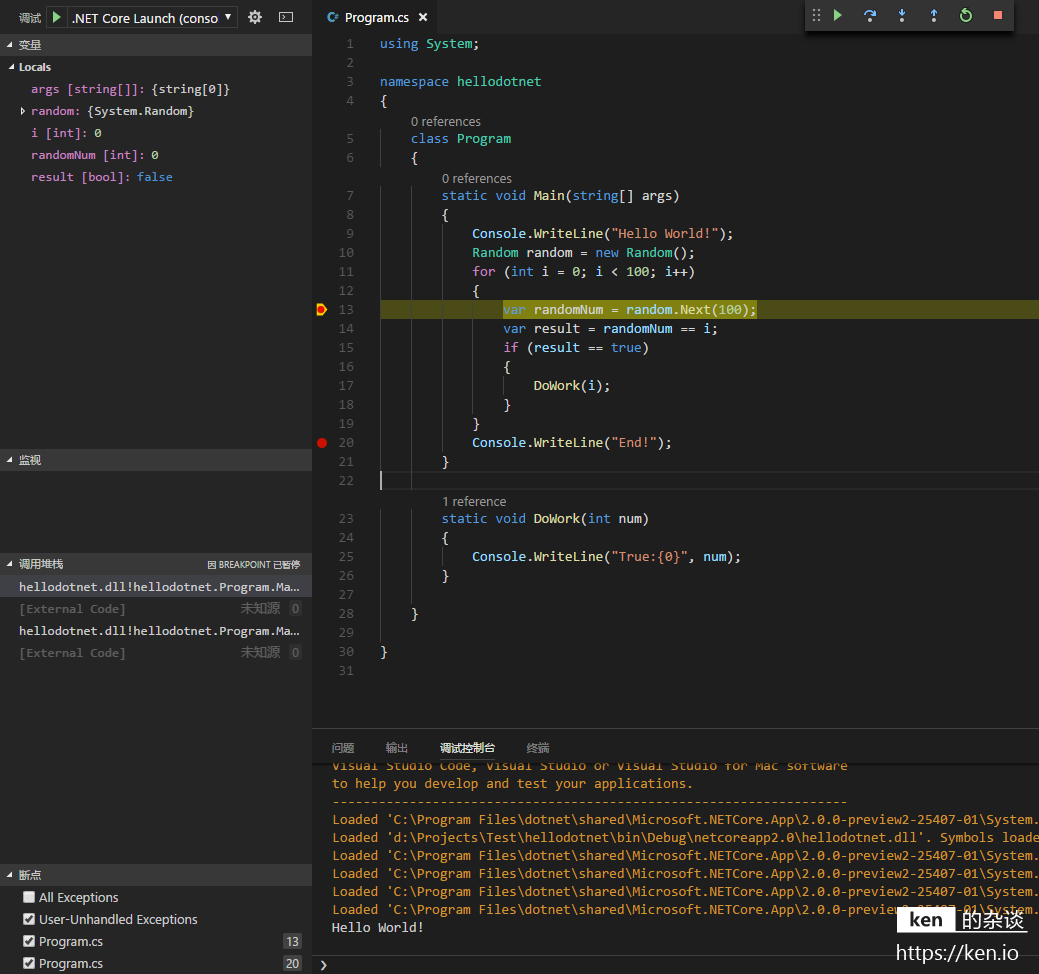Disable Program.cs line 13 breakpoint checkbox
This screenshot has width=1039, height=974.
click(29, 941)
